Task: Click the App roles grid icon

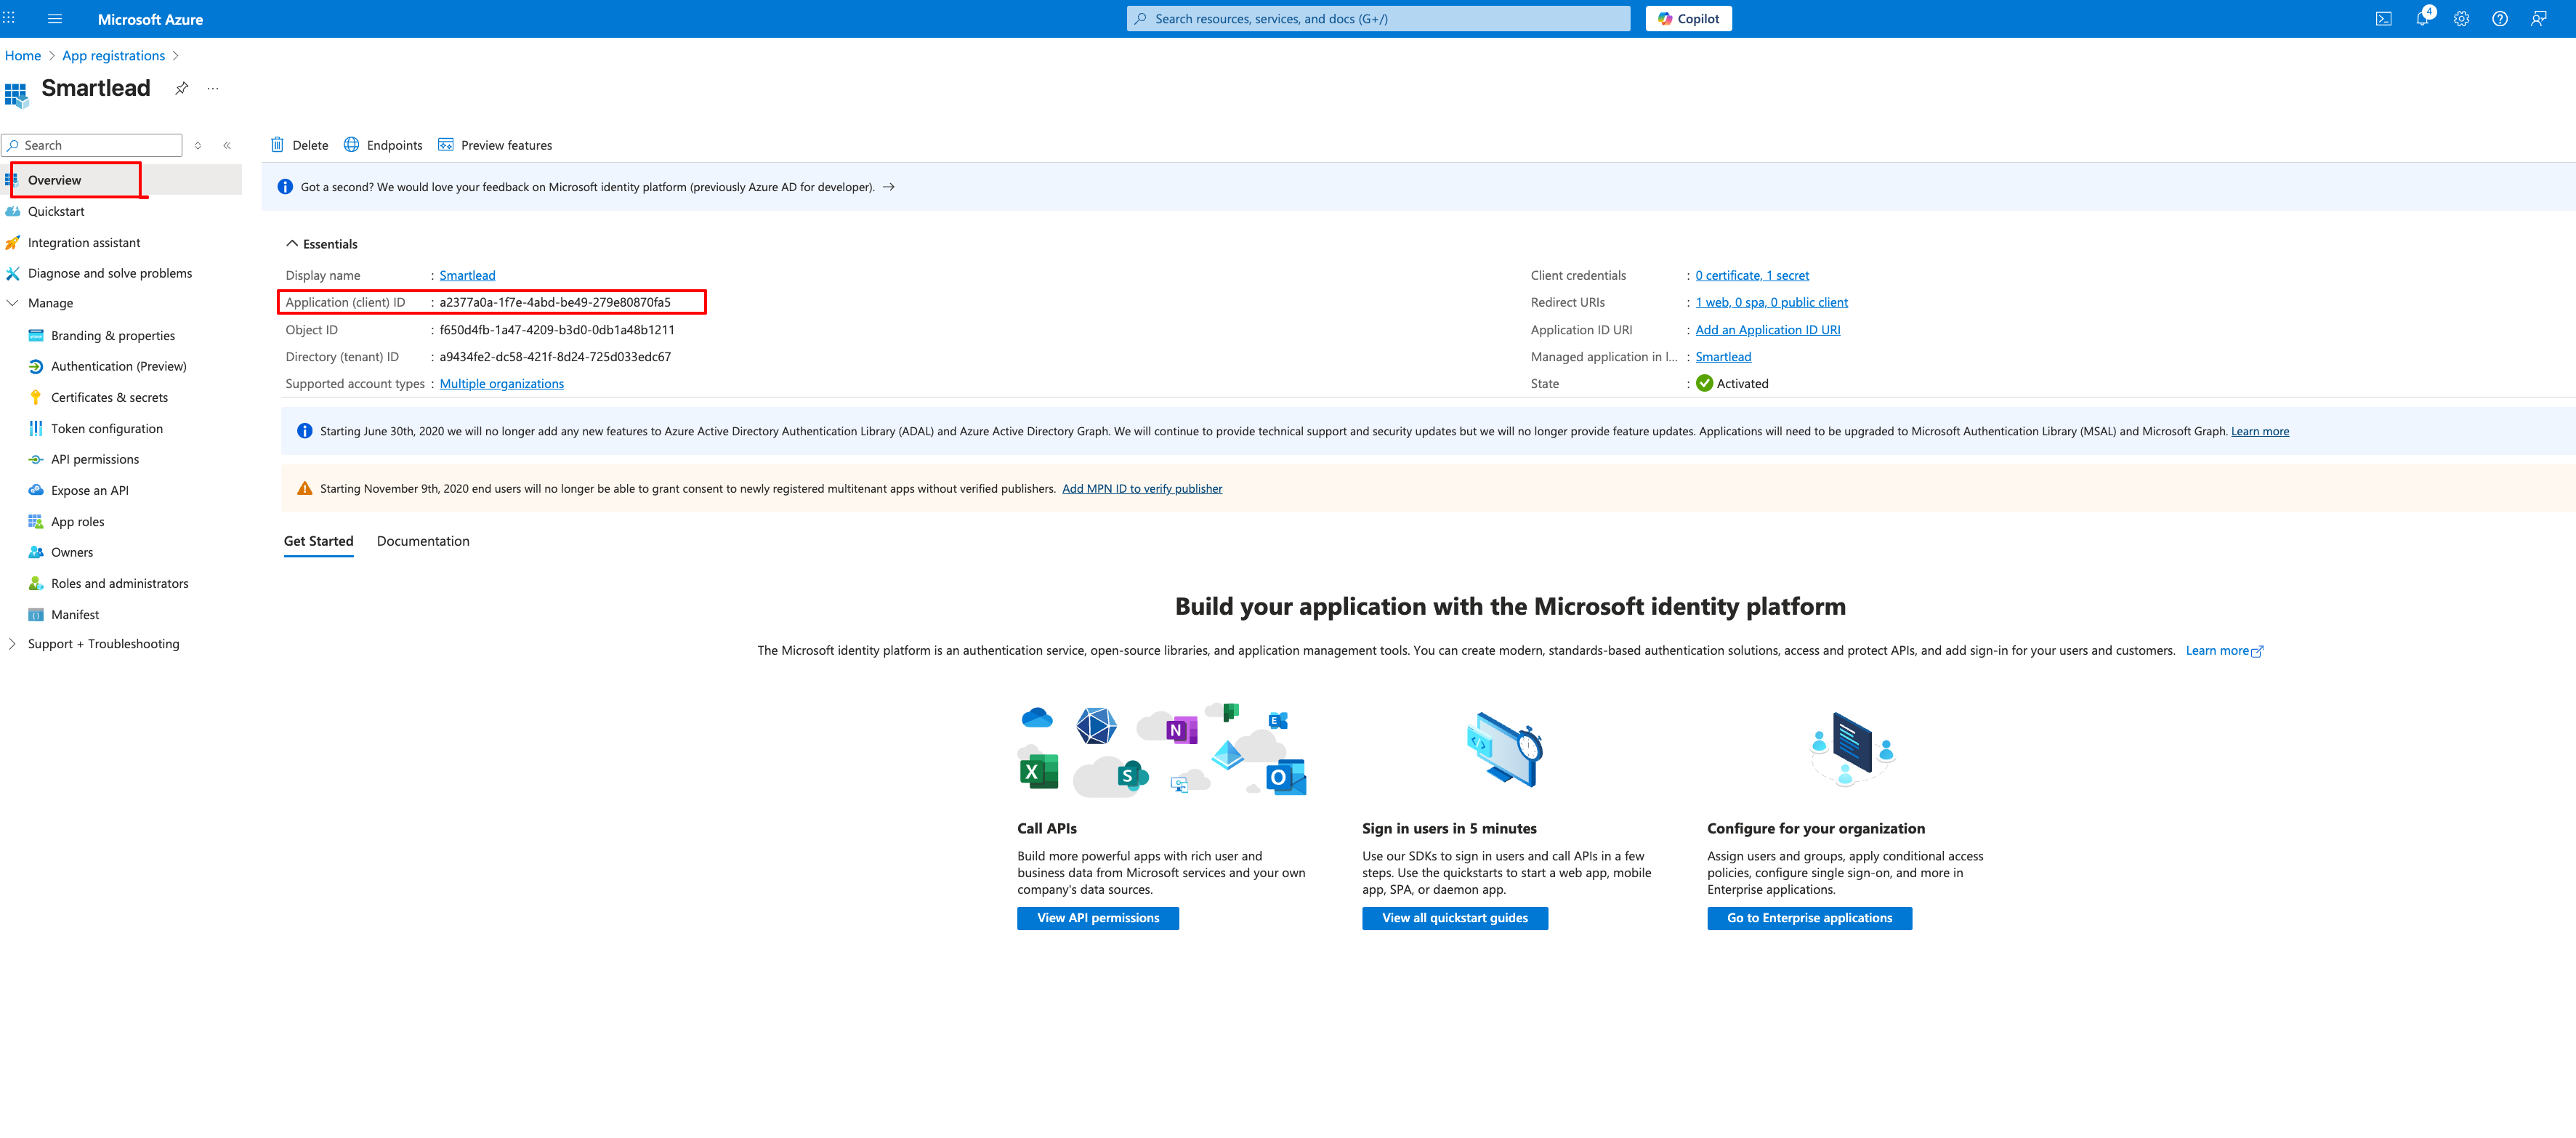Action: [x=36, y=522]
